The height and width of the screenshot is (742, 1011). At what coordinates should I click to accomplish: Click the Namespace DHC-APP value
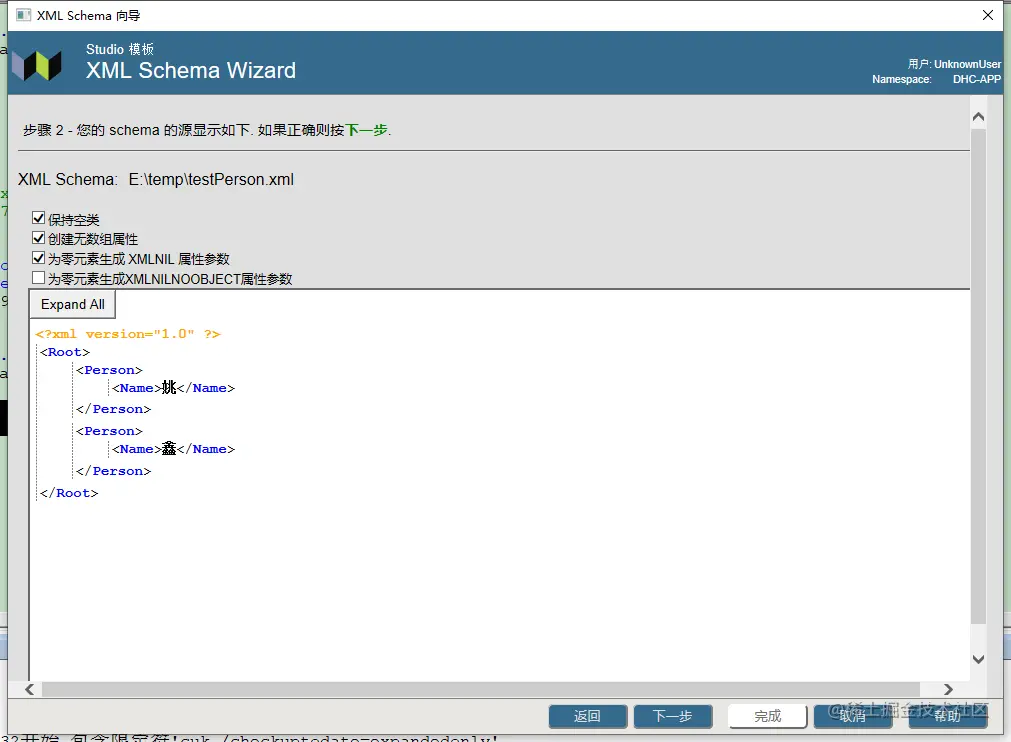(977, 79)
